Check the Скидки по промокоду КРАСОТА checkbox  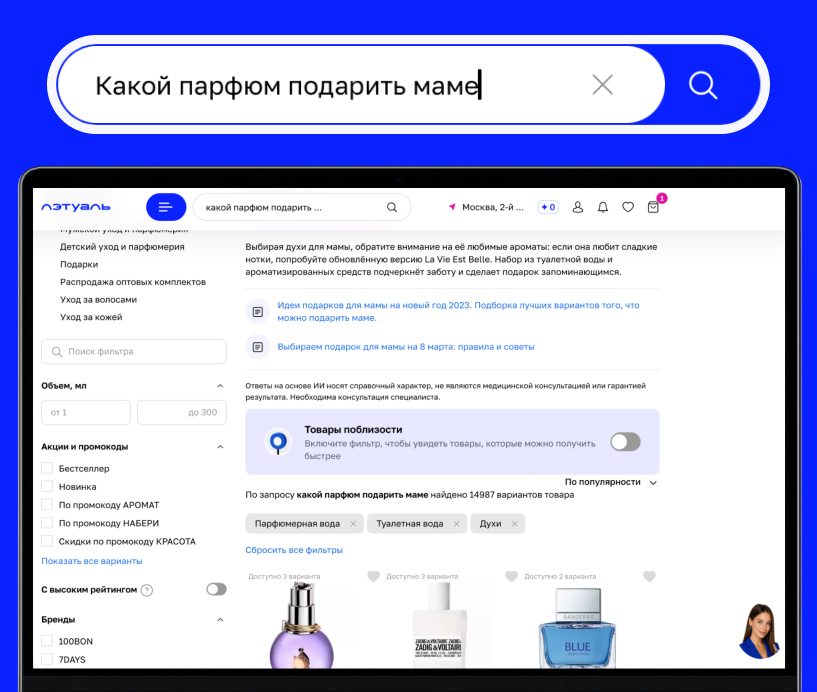(47, 541)
